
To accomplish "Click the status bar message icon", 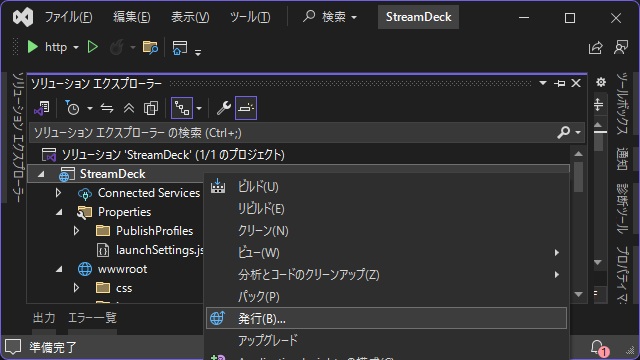I will point(13,347).
